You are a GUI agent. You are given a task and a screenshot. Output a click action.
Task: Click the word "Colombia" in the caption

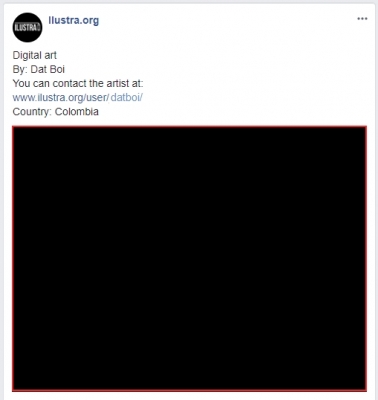tap(77, 111)
